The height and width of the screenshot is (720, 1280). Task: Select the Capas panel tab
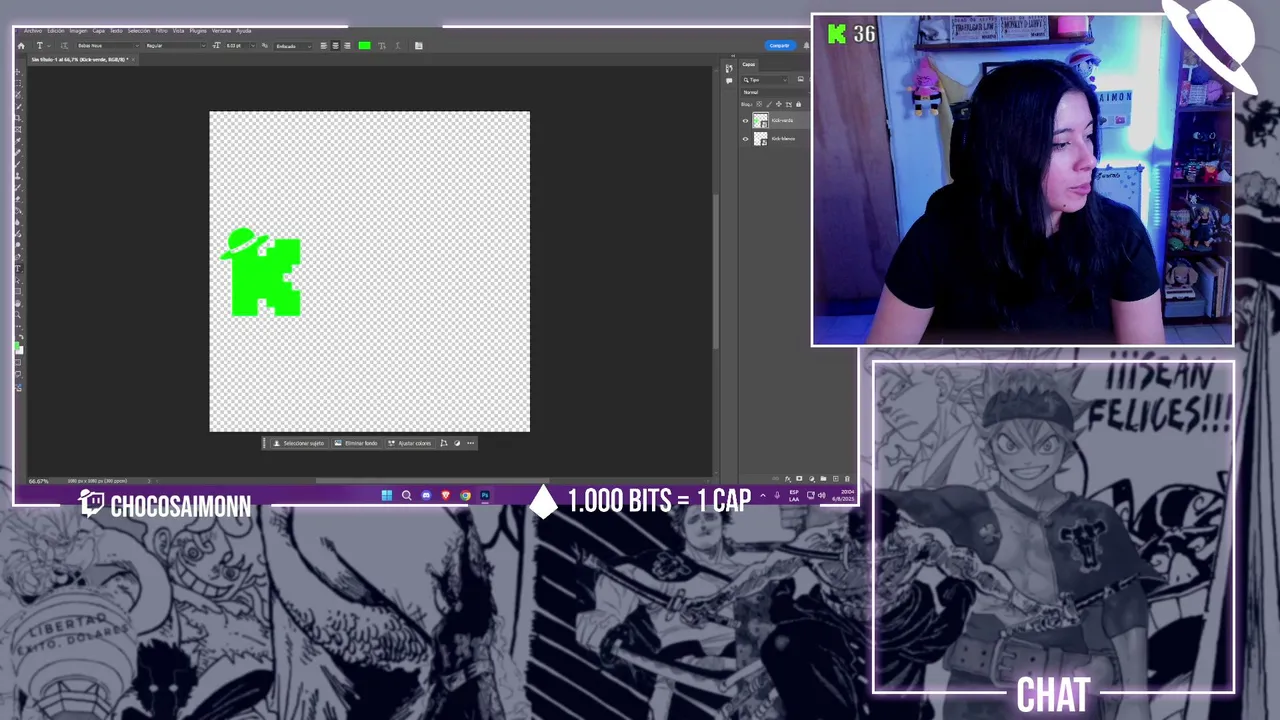click(749, 65)
